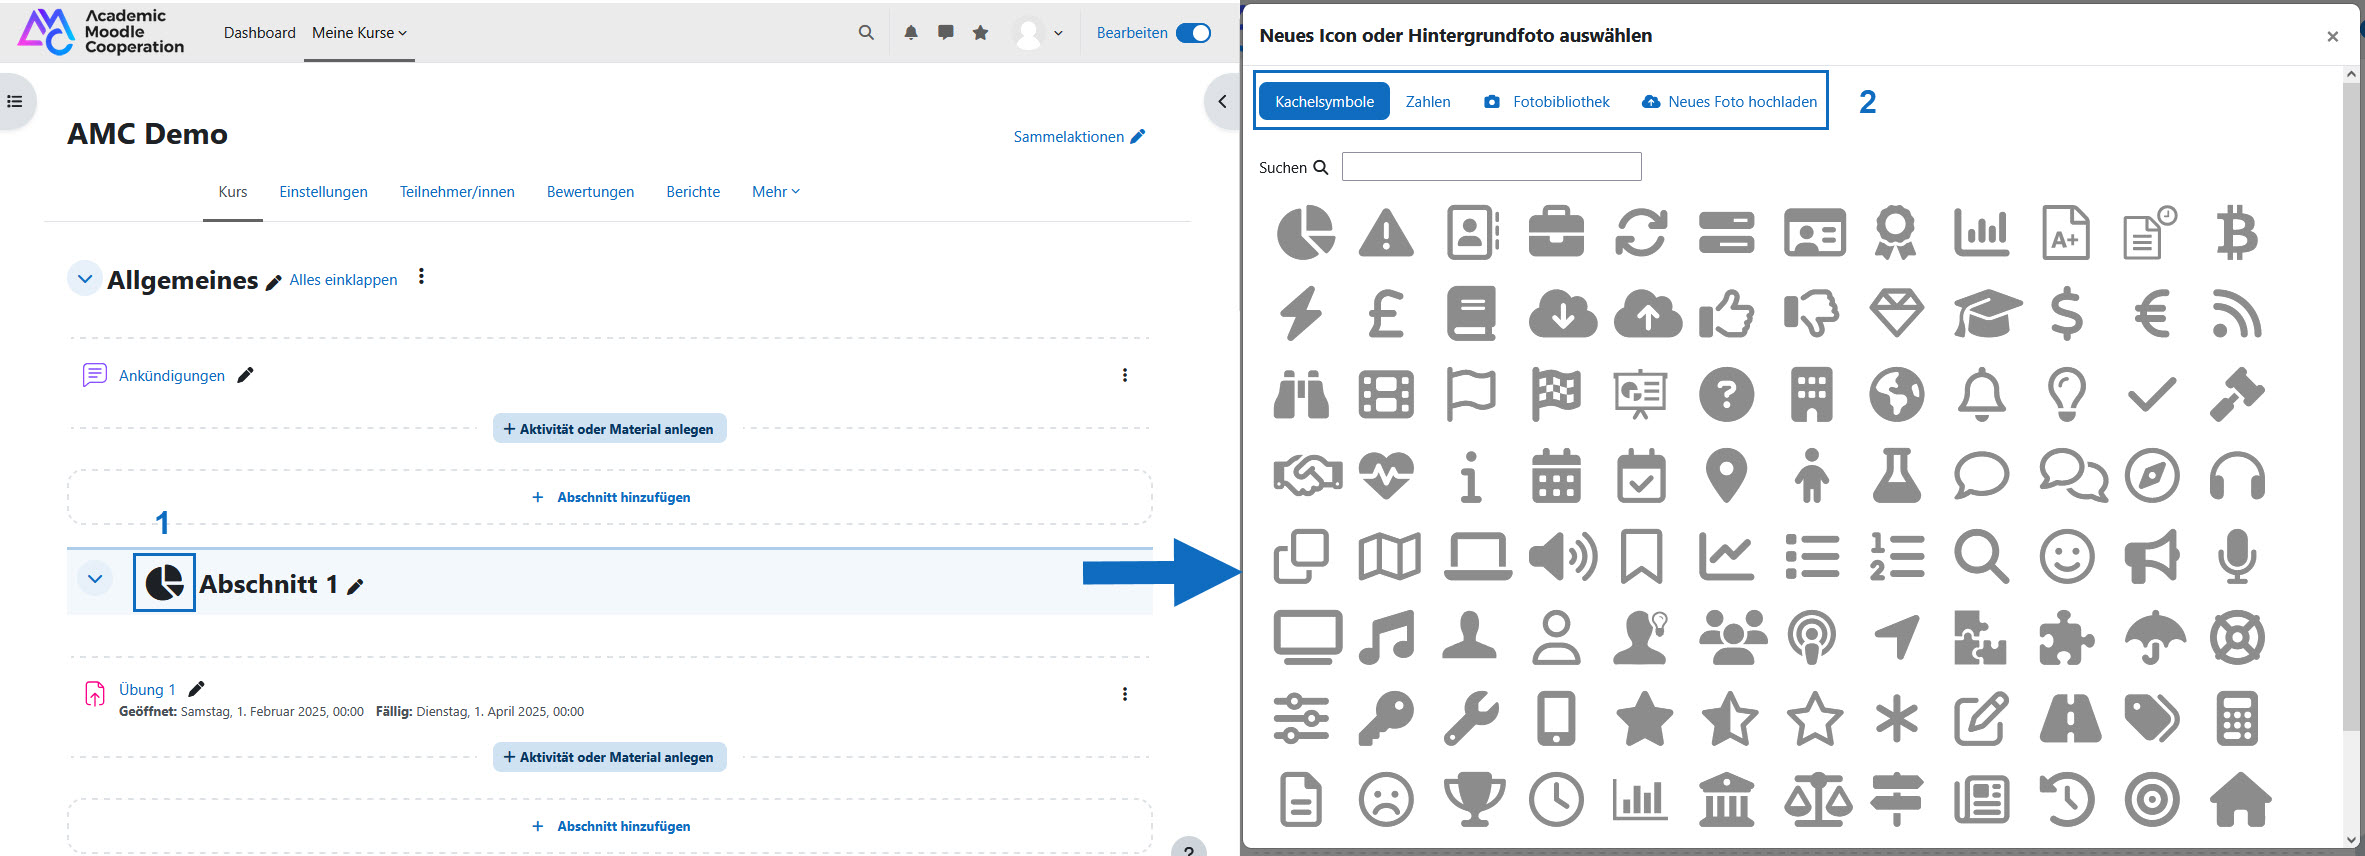
Task: Pick the pound sterling icon
Action: point(1386,314)
